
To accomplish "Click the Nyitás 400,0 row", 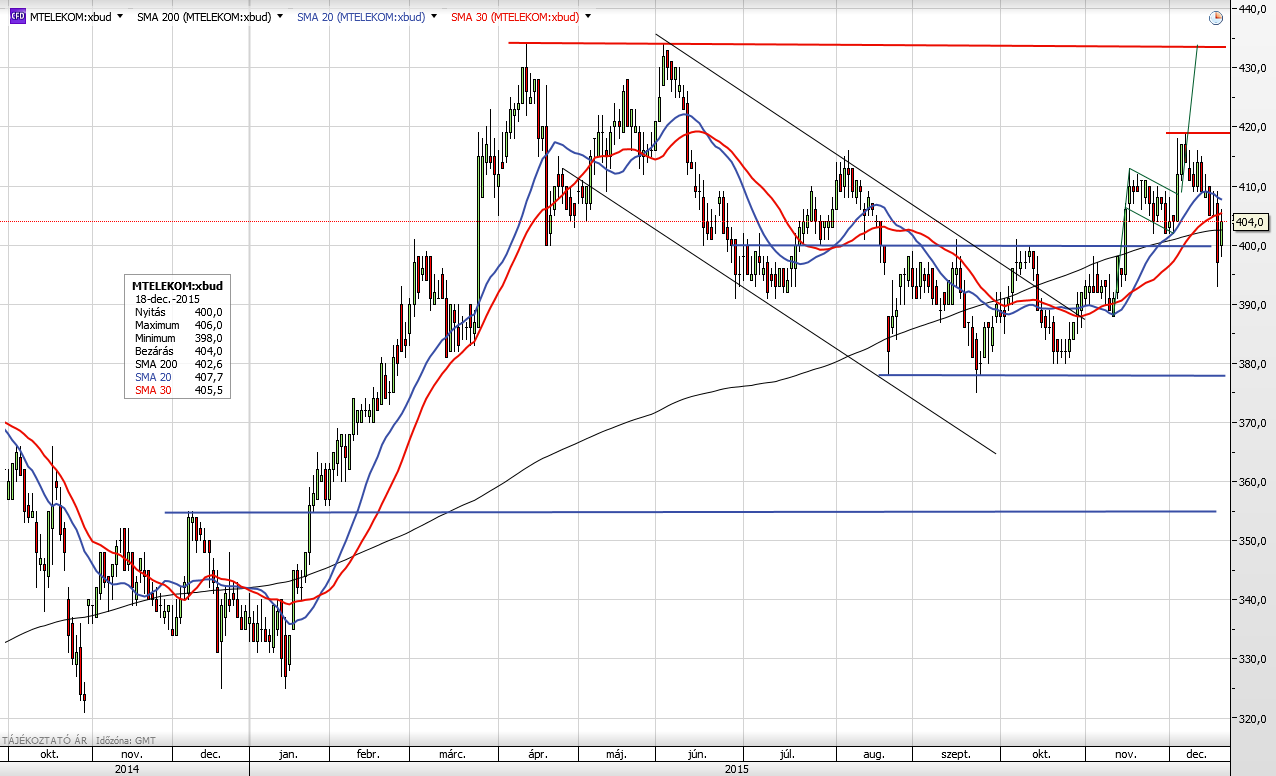I will tap(178, 312).
